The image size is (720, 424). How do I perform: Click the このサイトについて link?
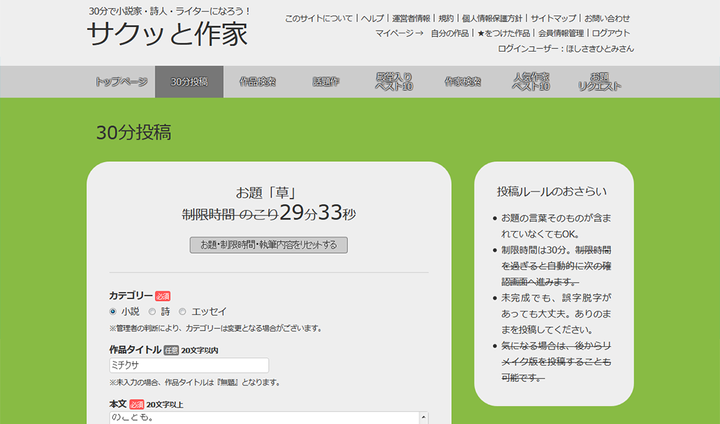pyautogui.click(x=319, y=18)
